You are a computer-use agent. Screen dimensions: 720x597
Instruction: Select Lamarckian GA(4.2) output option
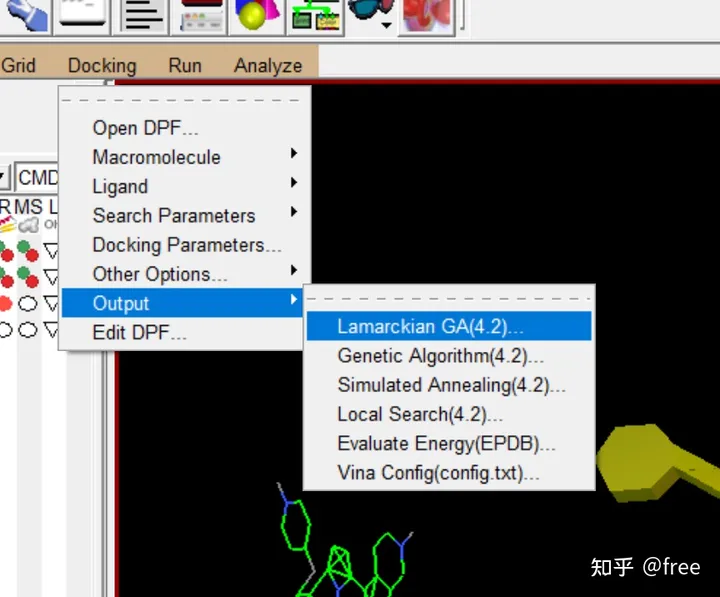click(430, 326)
